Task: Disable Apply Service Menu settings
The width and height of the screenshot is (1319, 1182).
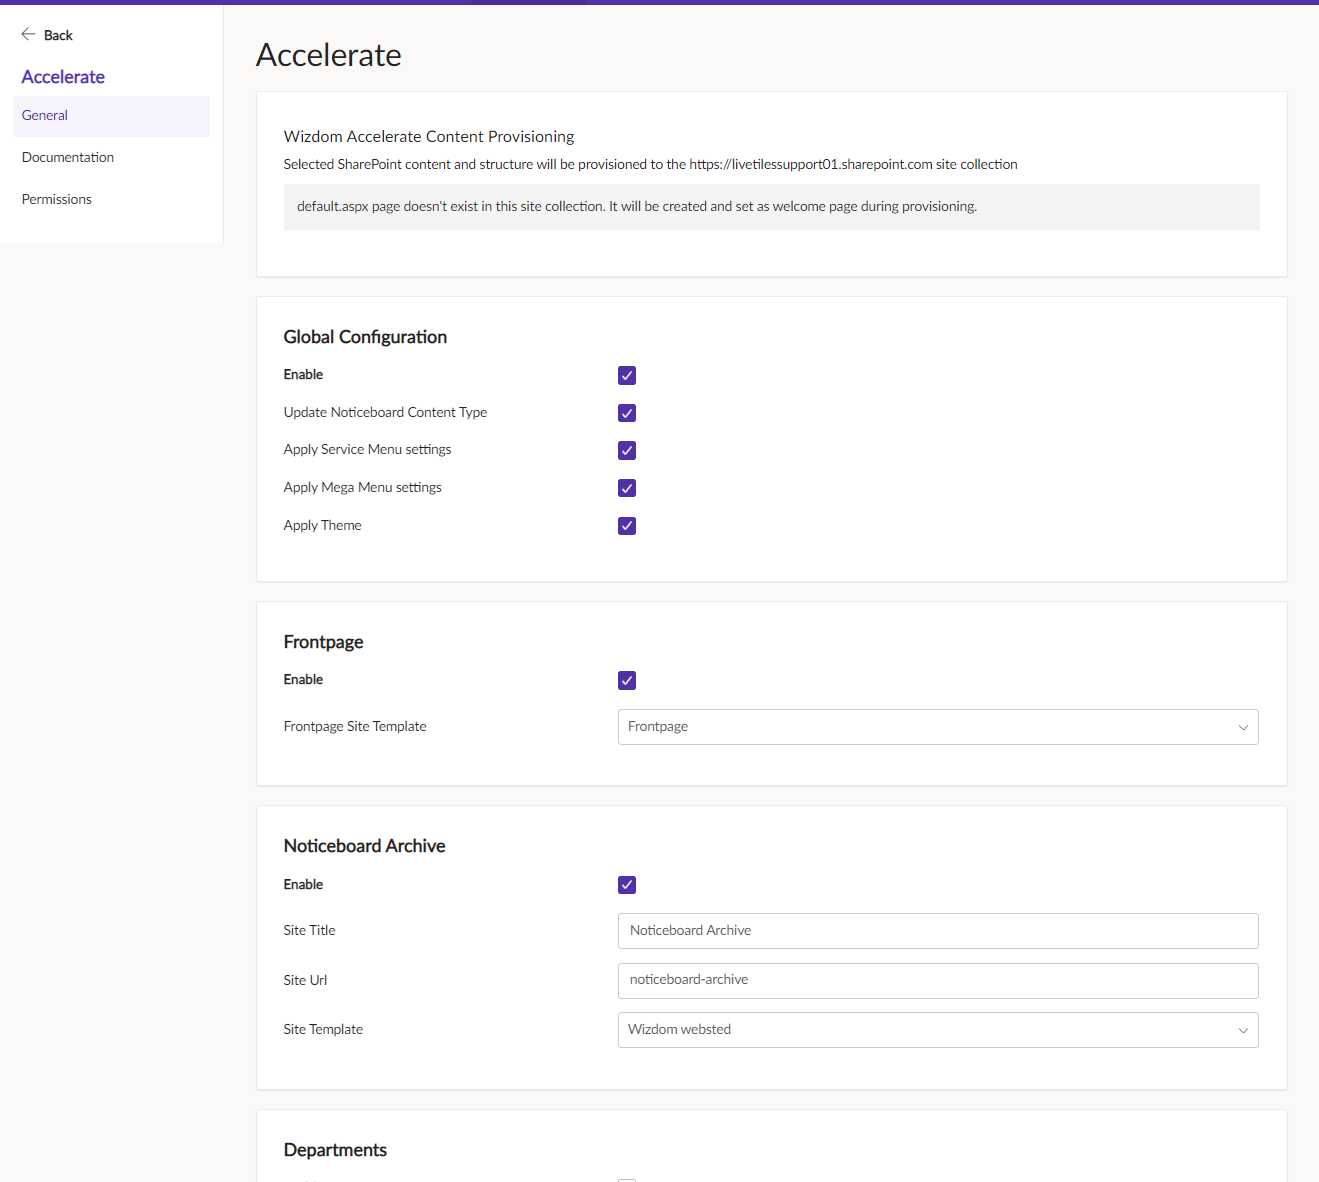Action: click(x=626, y=450)
